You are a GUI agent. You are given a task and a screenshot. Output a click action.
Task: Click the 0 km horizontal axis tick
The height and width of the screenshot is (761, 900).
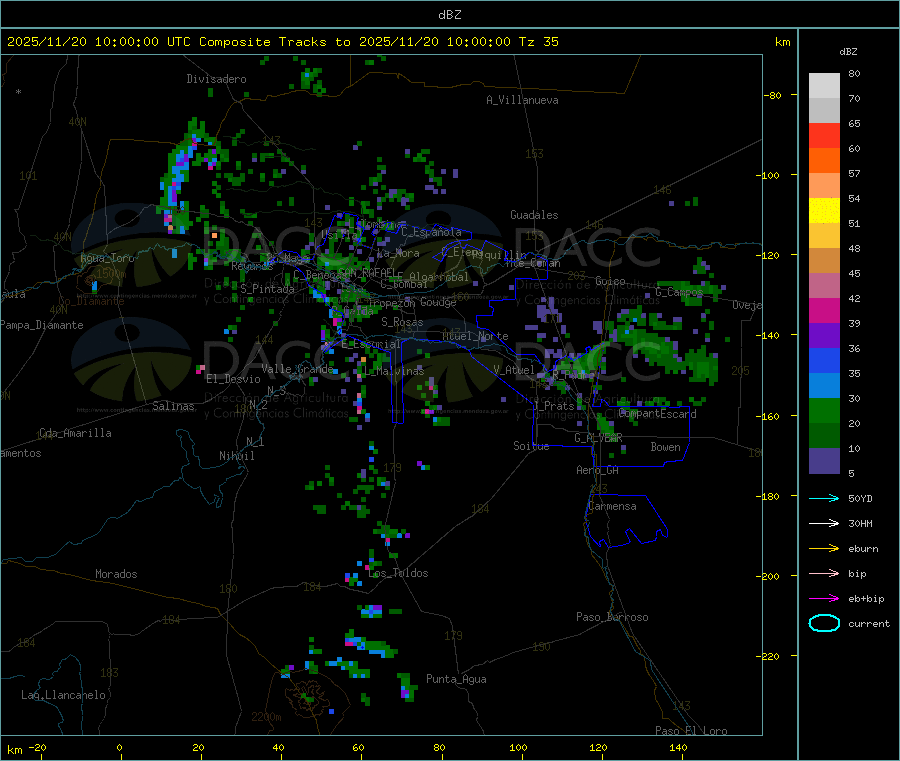coord(119,747)
